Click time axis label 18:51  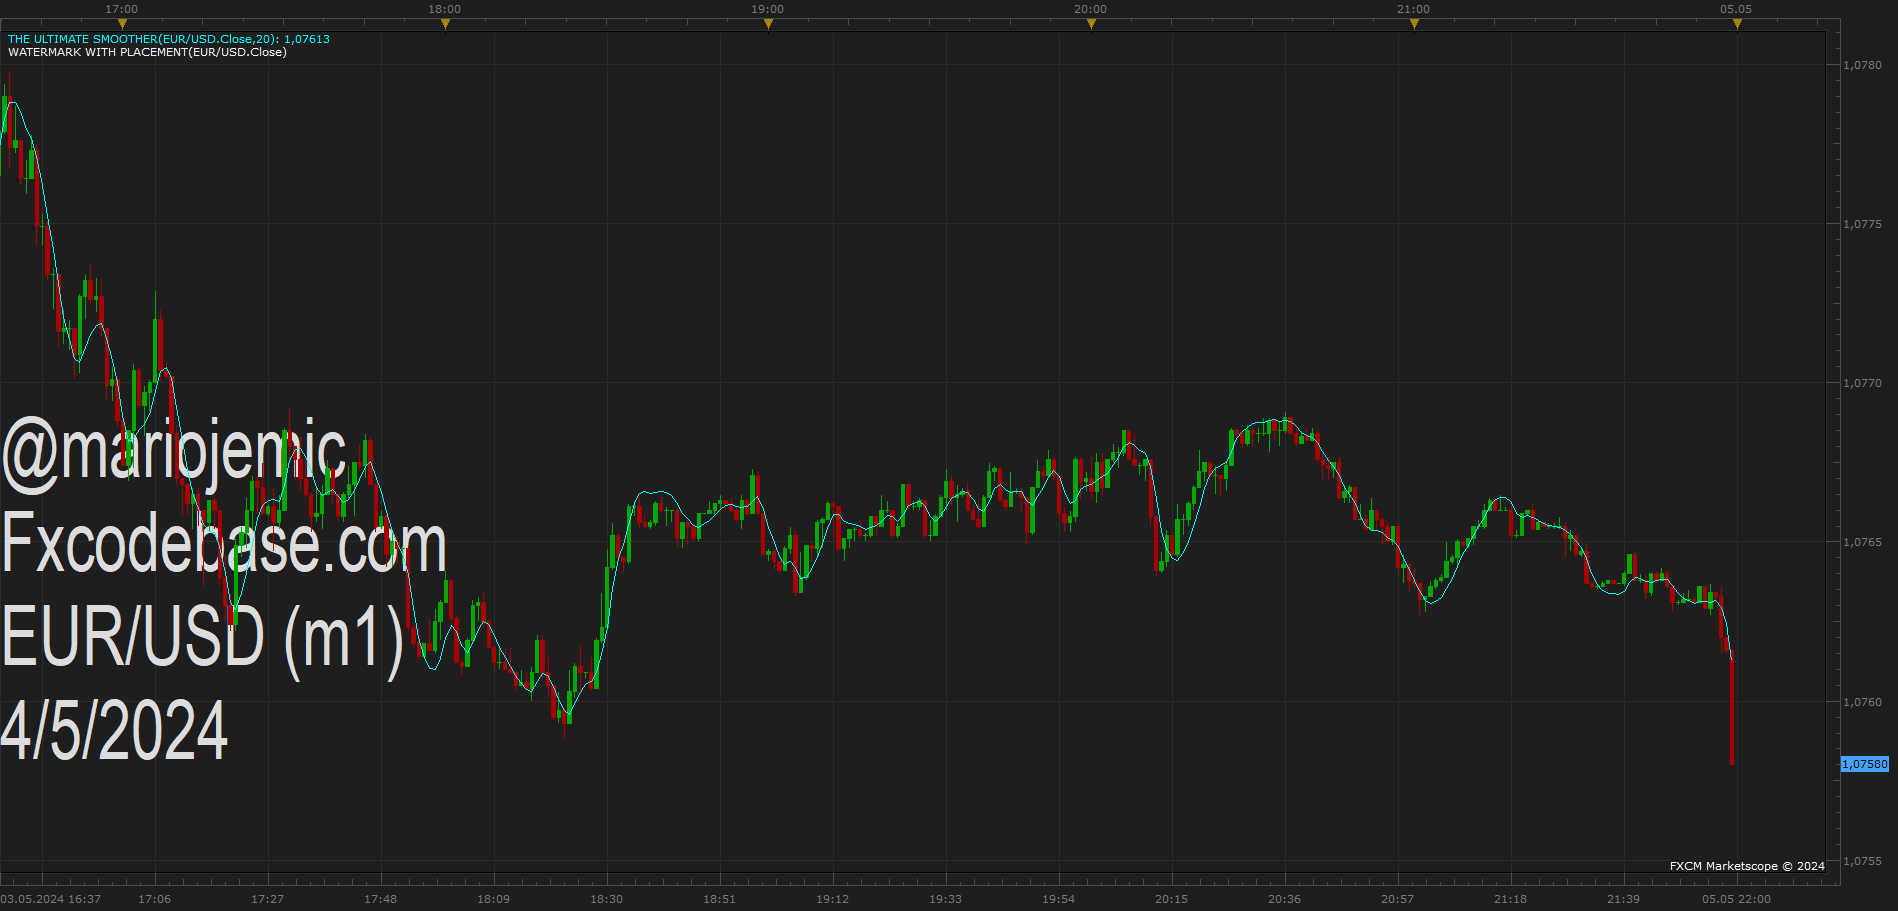click(719, 899)
